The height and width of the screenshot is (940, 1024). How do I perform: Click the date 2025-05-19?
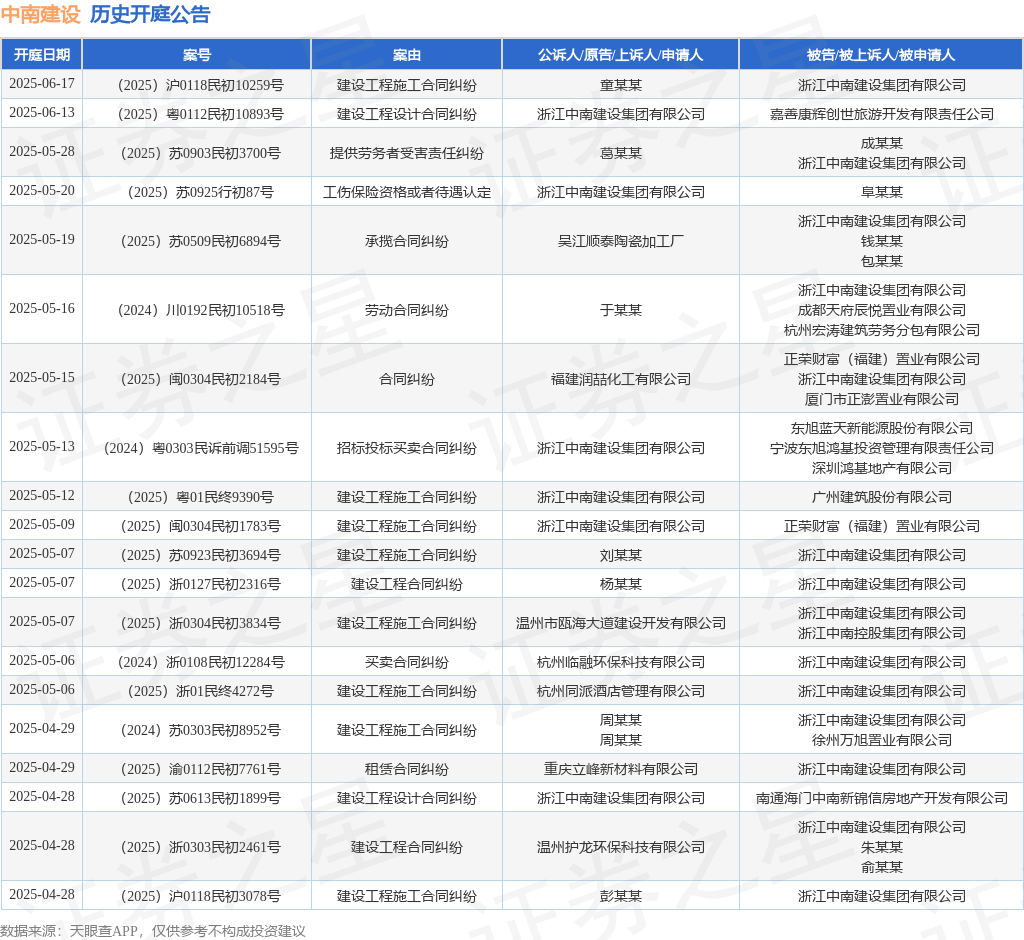(x=42, y=239)
